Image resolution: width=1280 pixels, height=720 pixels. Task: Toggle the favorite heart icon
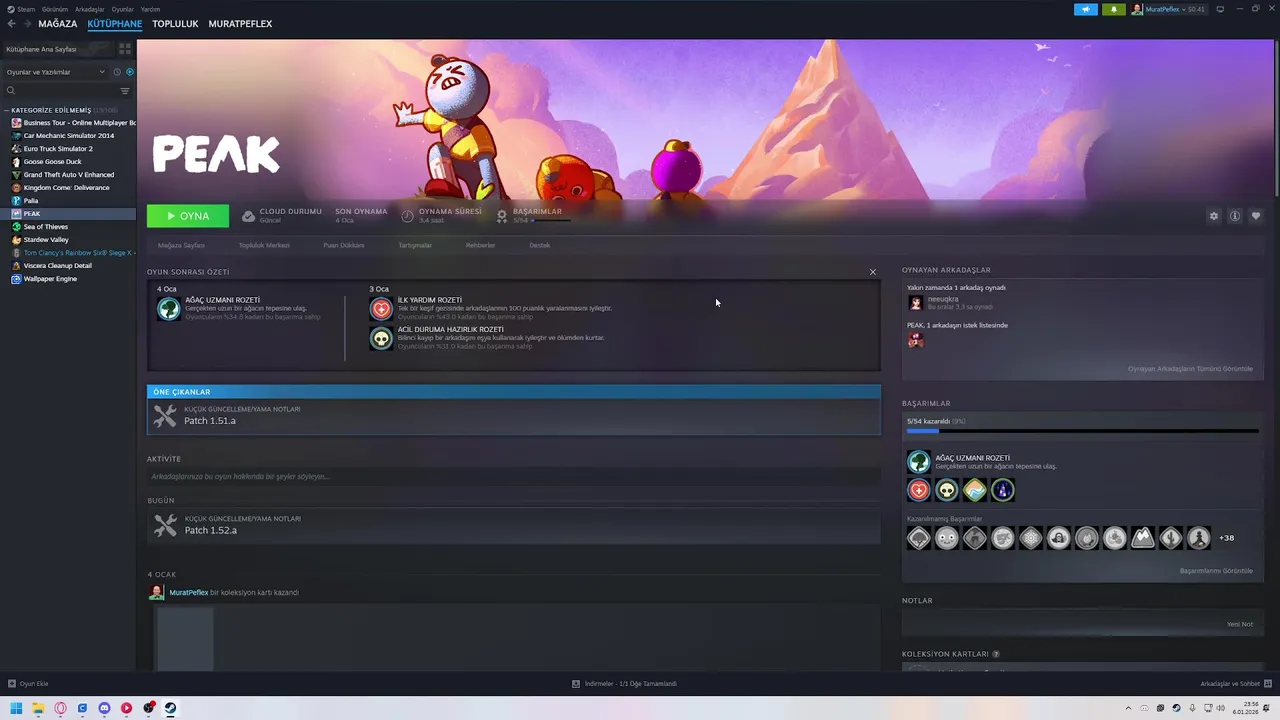coord(1256,216)
